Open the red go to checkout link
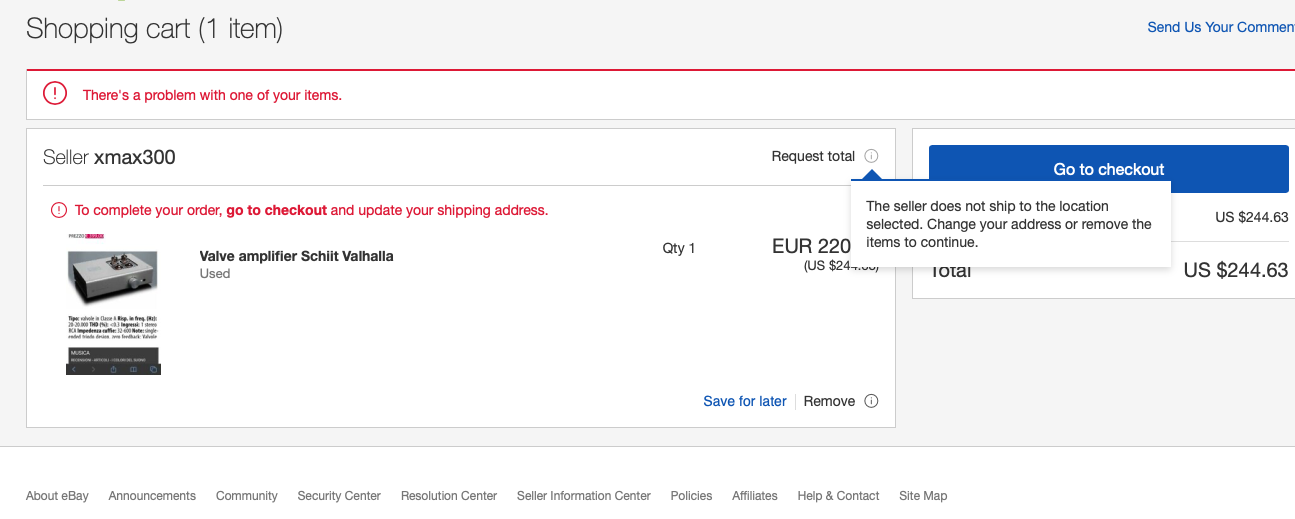This screenshot has height=519, width=1295. pos(276,210)
